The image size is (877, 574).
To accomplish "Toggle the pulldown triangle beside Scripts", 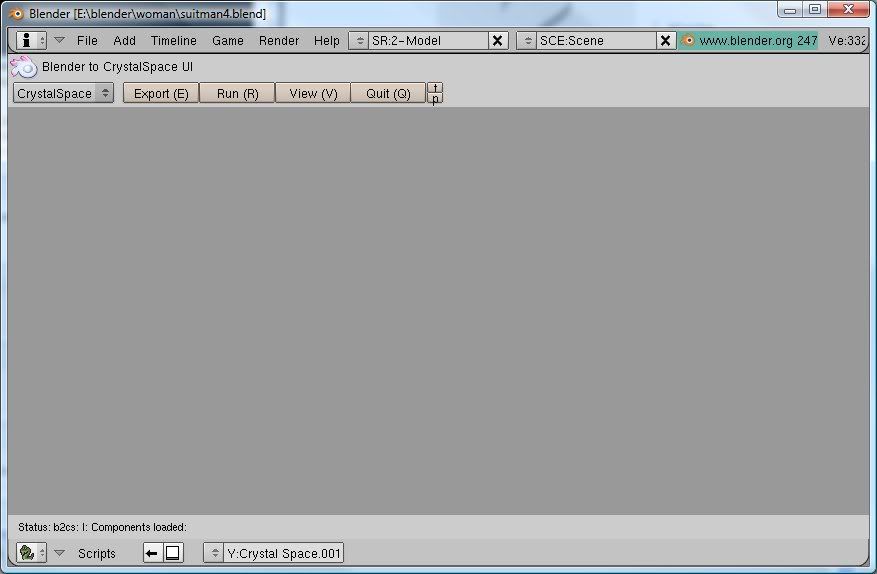I will click(x=59, y=553).
